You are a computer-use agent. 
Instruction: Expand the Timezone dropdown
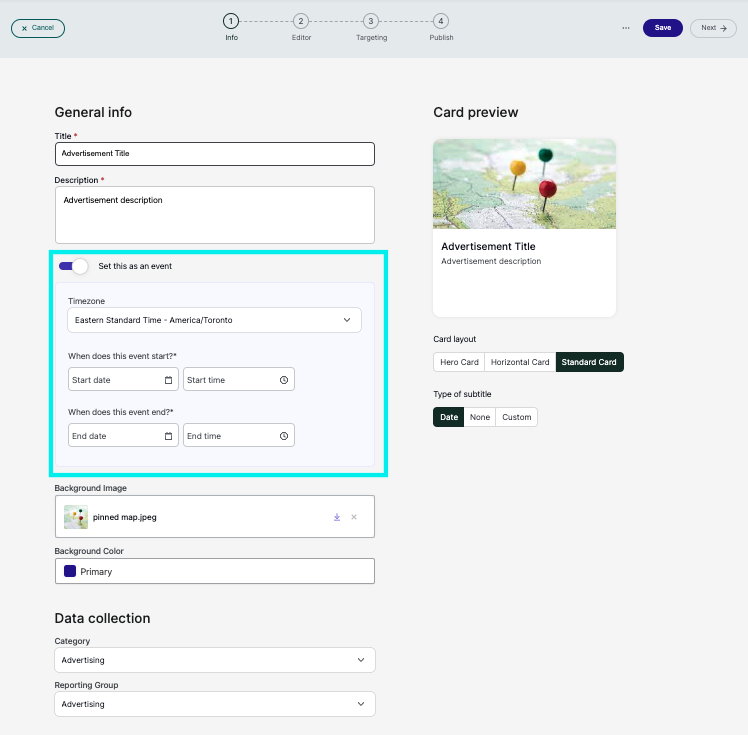[215, 320]
